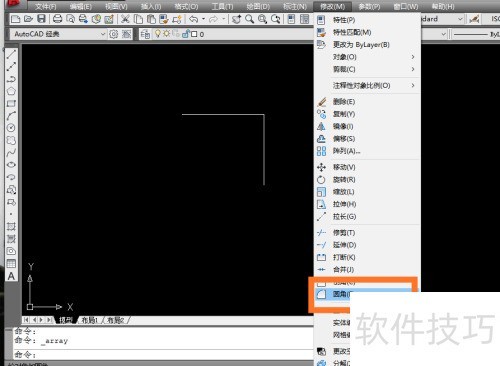The height and width of the screenshot is (366, 500).
Task: Choose 删除(E) from Modify menu
Action: click(x=367, y=102)
